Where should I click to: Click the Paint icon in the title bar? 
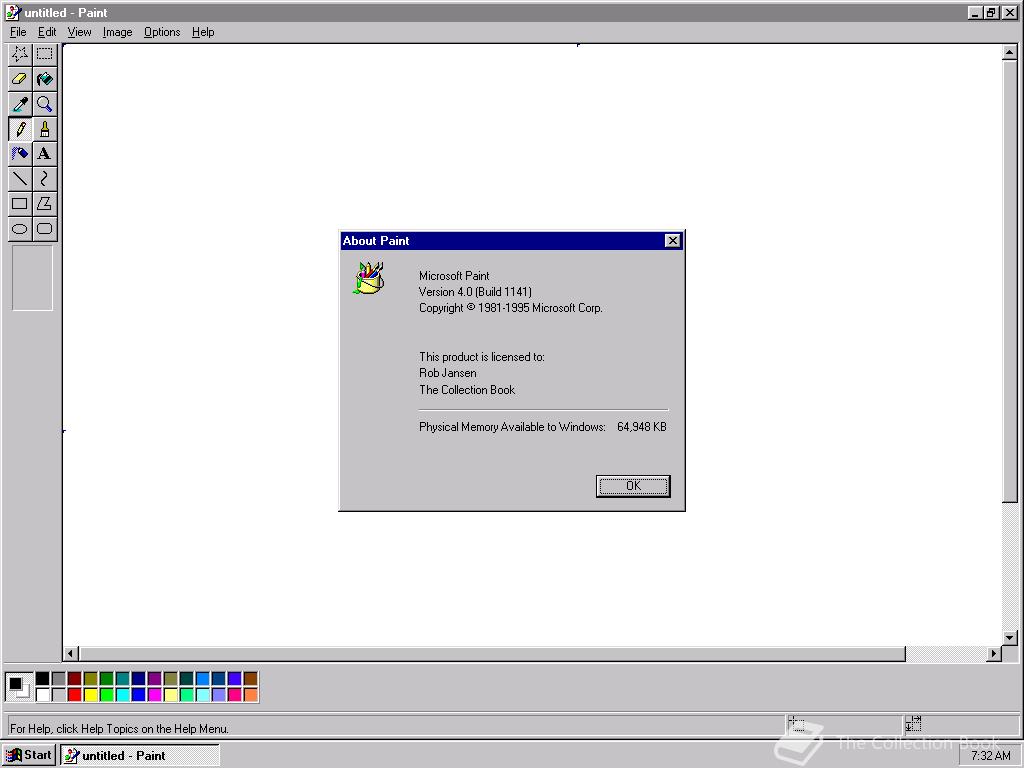(12, 12)
